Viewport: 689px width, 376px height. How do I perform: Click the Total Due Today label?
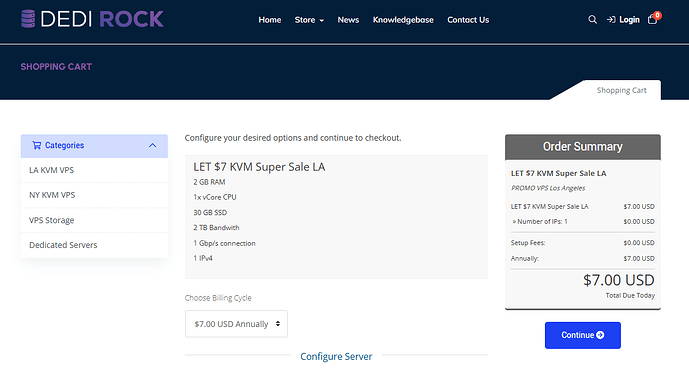point(630,296)
